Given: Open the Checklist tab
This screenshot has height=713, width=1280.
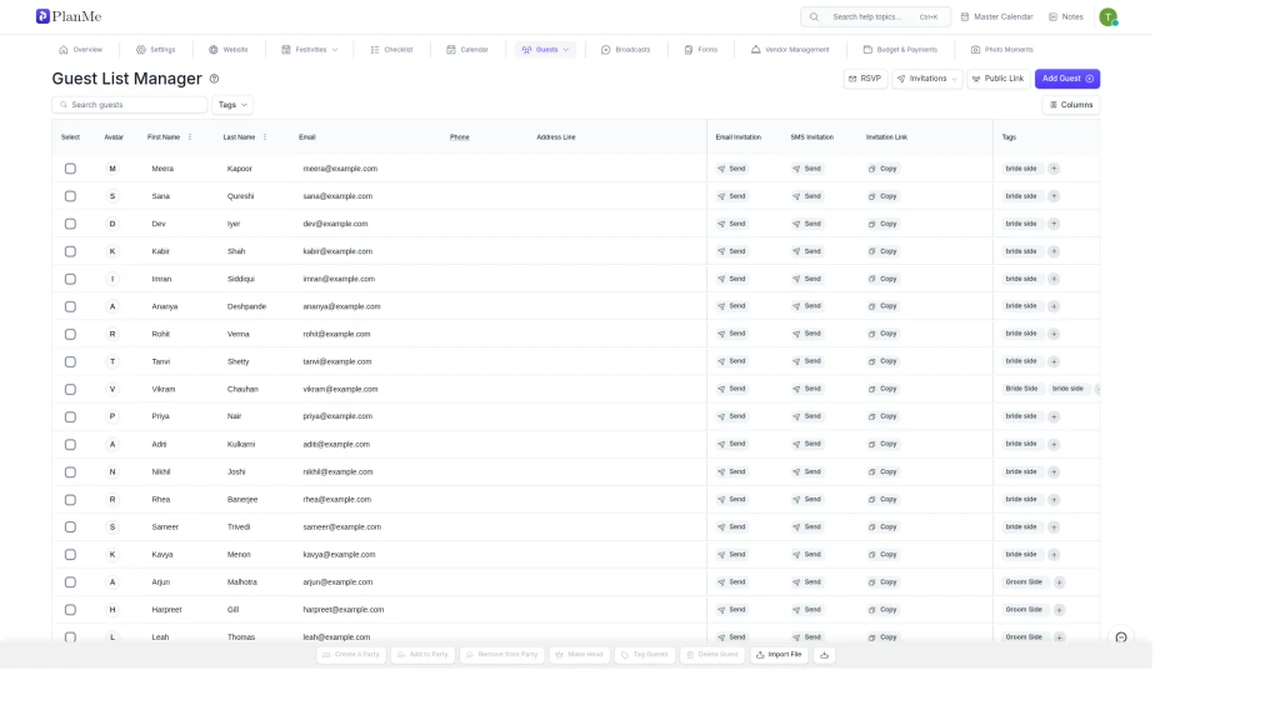Looking at the screenshot, I should [391, 50].
